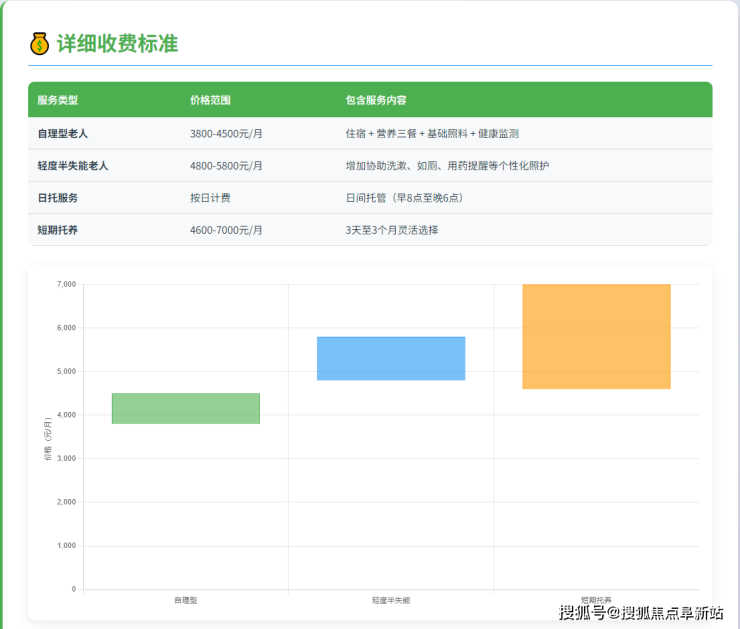Screen dimensions: 740x629
Task: Click the money bag icon beside the heading
Action: [40, 44]
